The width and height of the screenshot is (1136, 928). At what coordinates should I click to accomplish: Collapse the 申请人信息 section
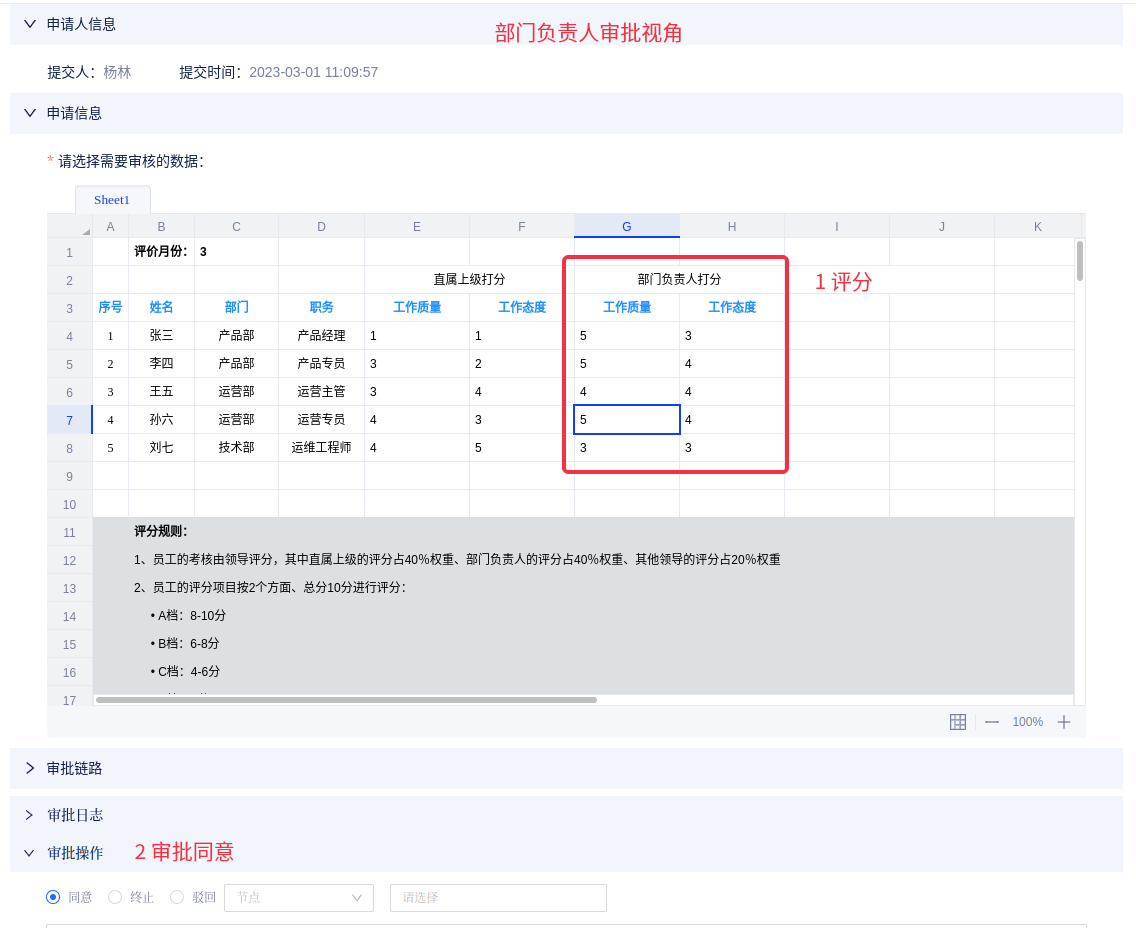30,24
